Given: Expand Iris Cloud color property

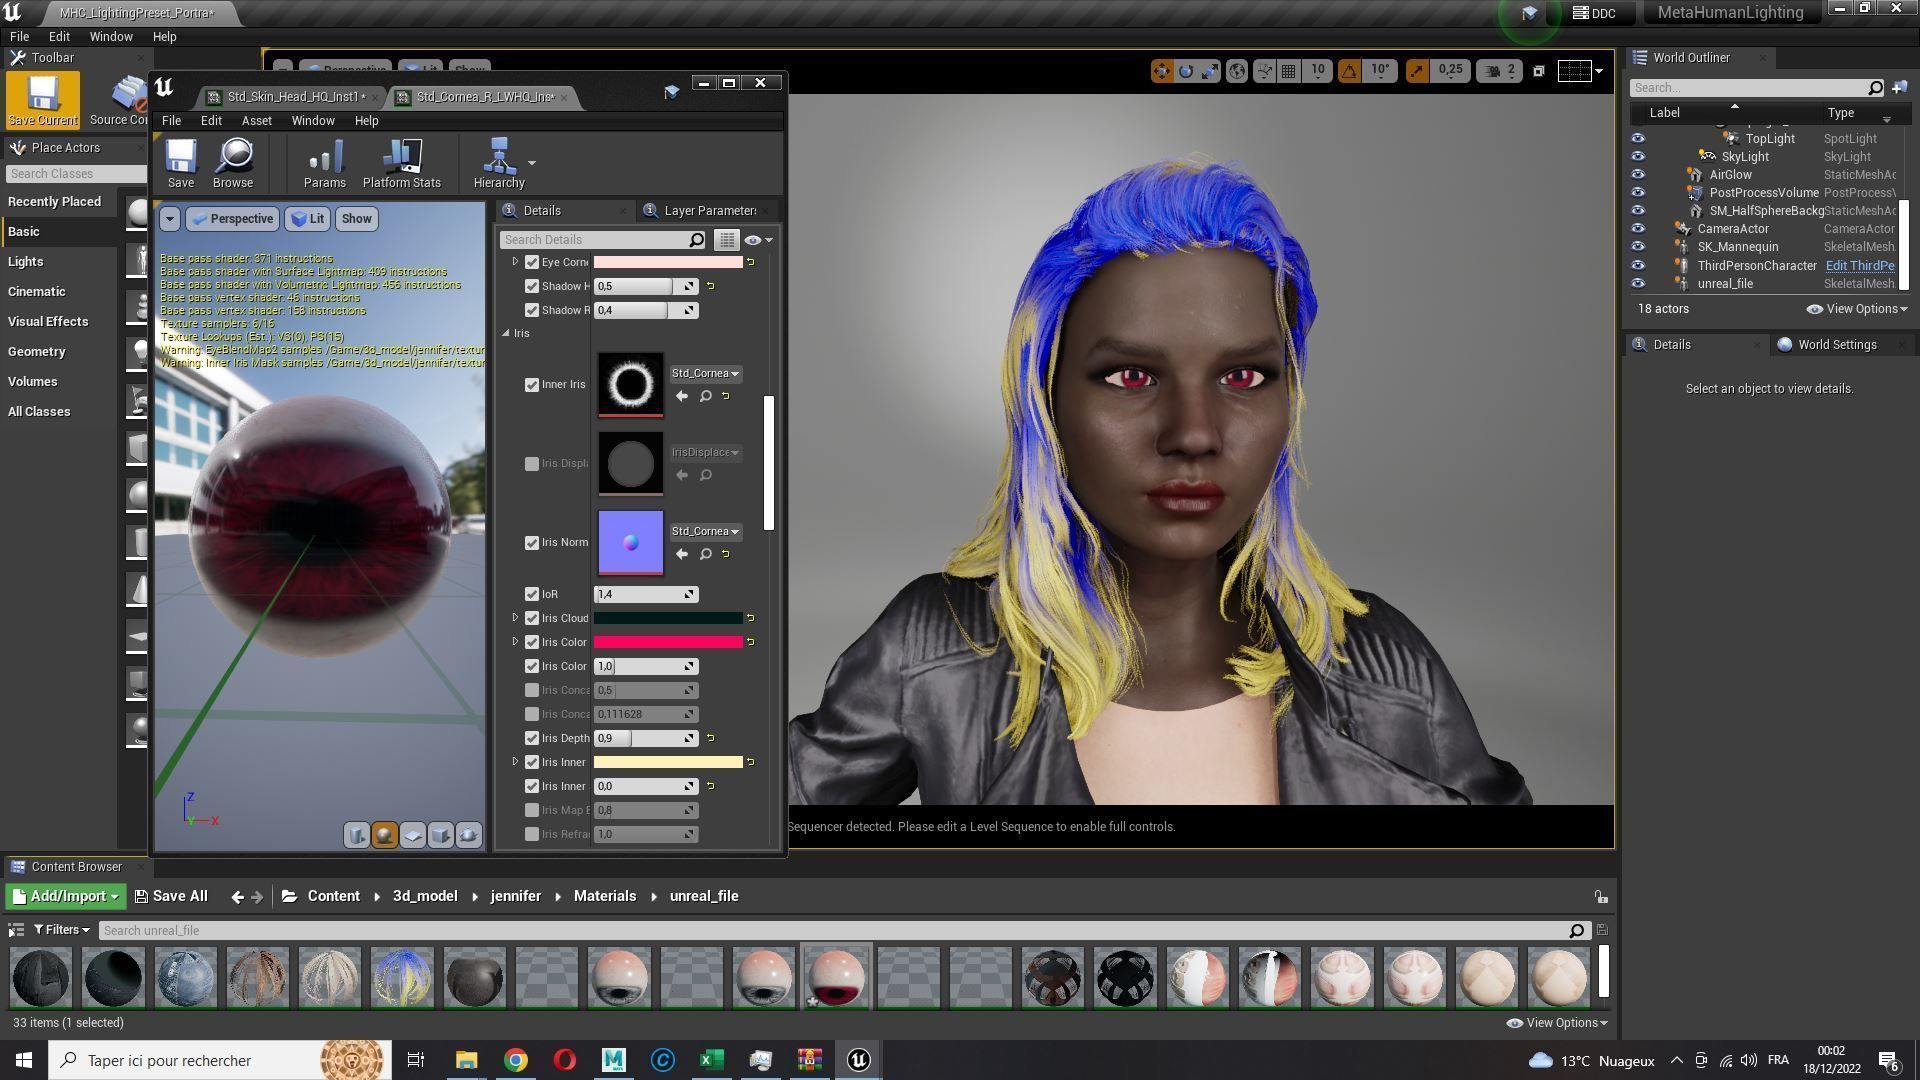Looking at the screenshot, I should 515,618.
